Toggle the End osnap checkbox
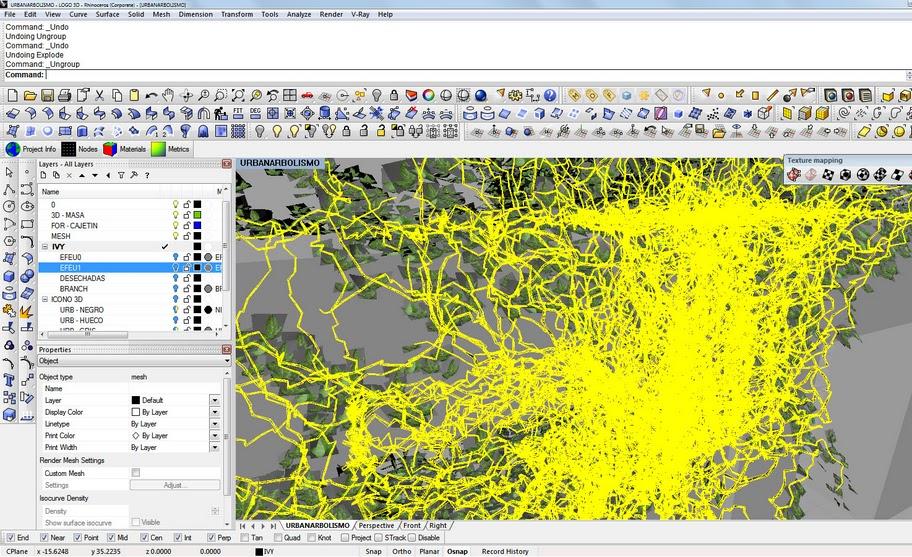 (x=10, y=538)
